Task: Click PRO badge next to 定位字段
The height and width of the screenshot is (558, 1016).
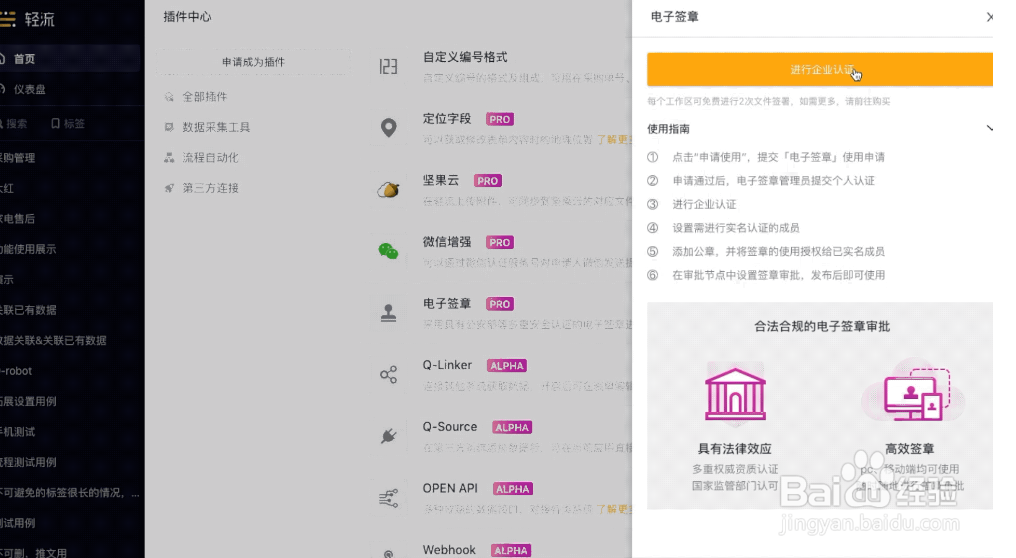Action: point(500,119)
